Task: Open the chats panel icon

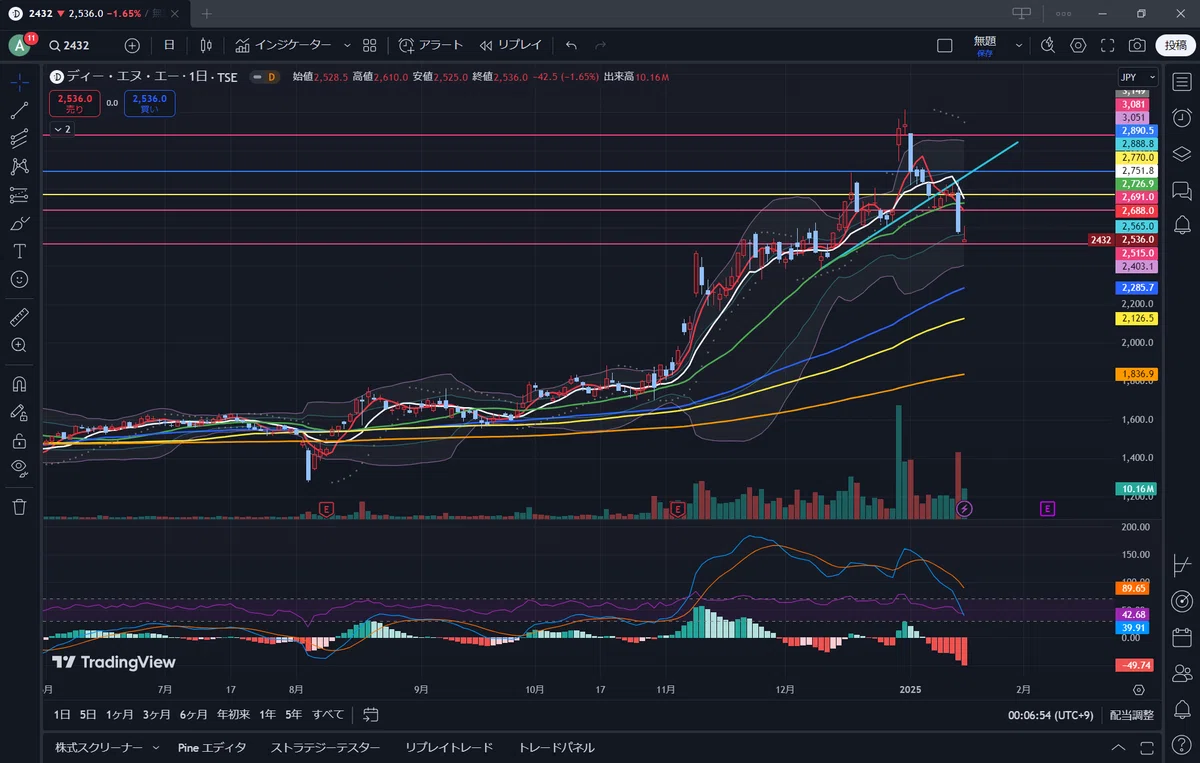Action: [x=1181, y=190]
